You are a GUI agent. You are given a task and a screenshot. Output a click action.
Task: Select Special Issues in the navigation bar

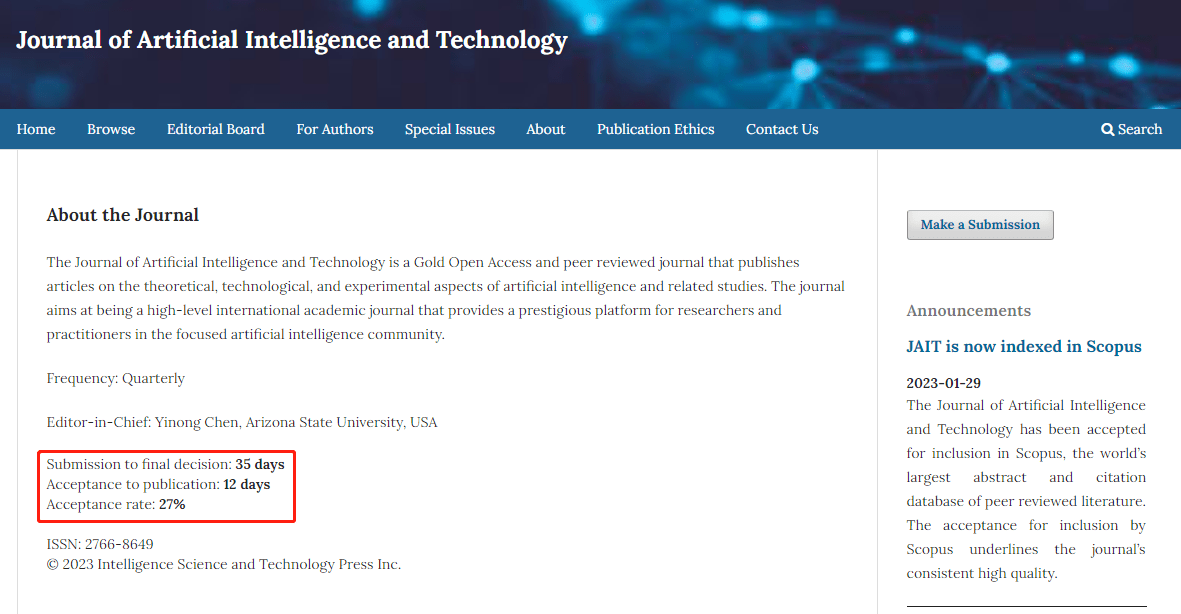tap(450, 130)
